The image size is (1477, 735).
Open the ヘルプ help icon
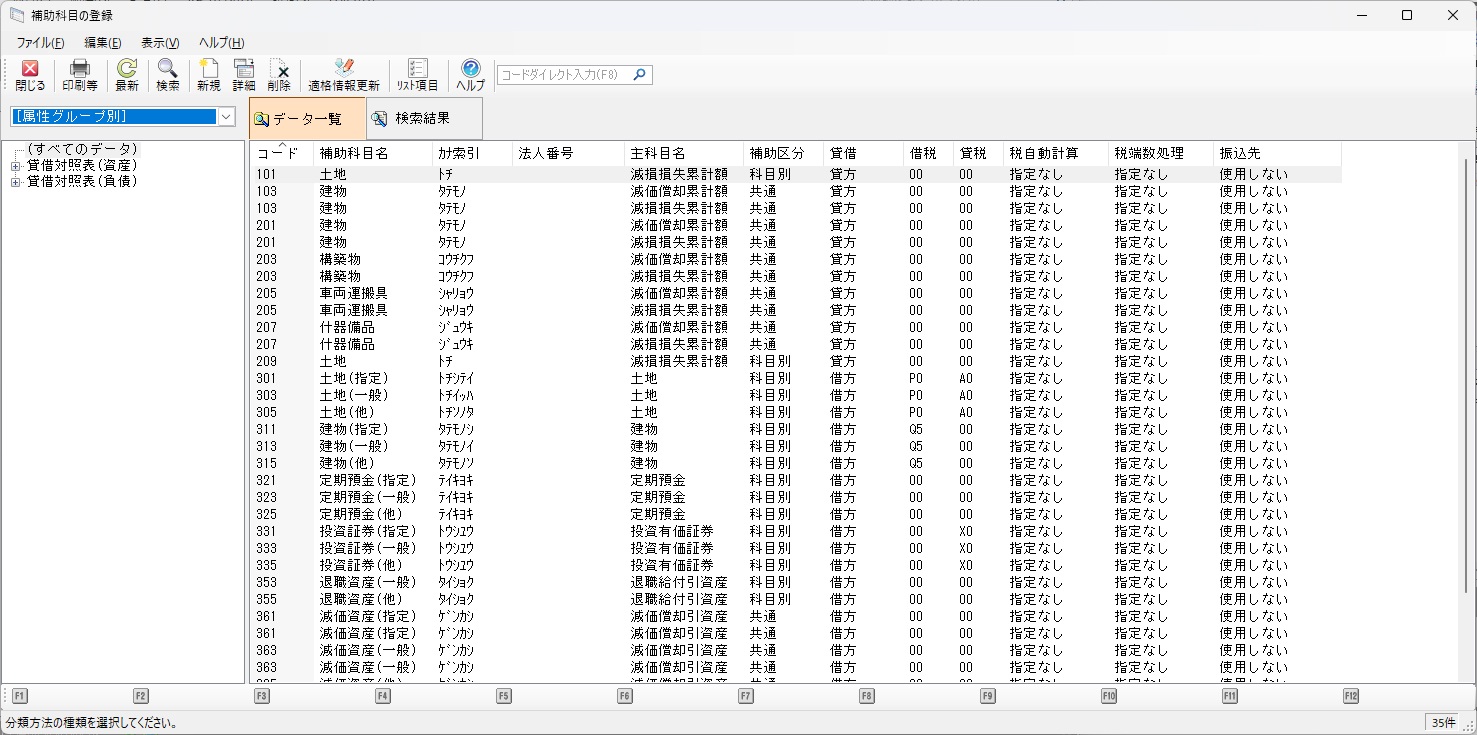[x=470, y=75]
